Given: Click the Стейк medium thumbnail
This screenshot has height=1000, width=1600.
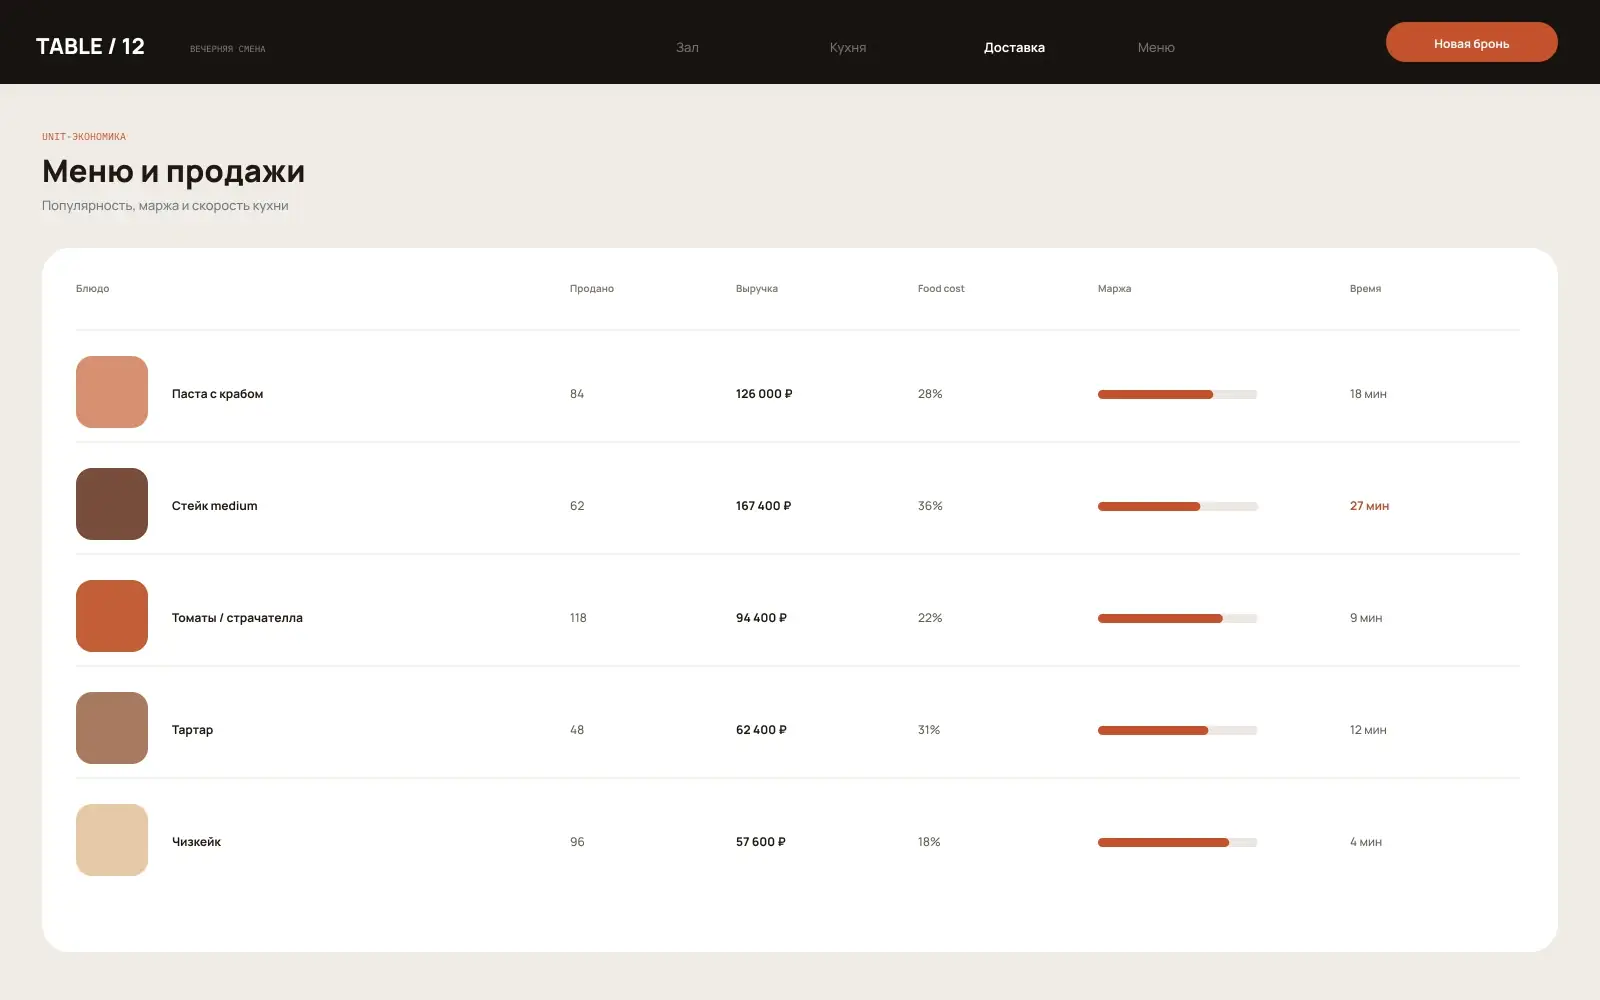Looking at the screenshot, I should click(112, 504).
